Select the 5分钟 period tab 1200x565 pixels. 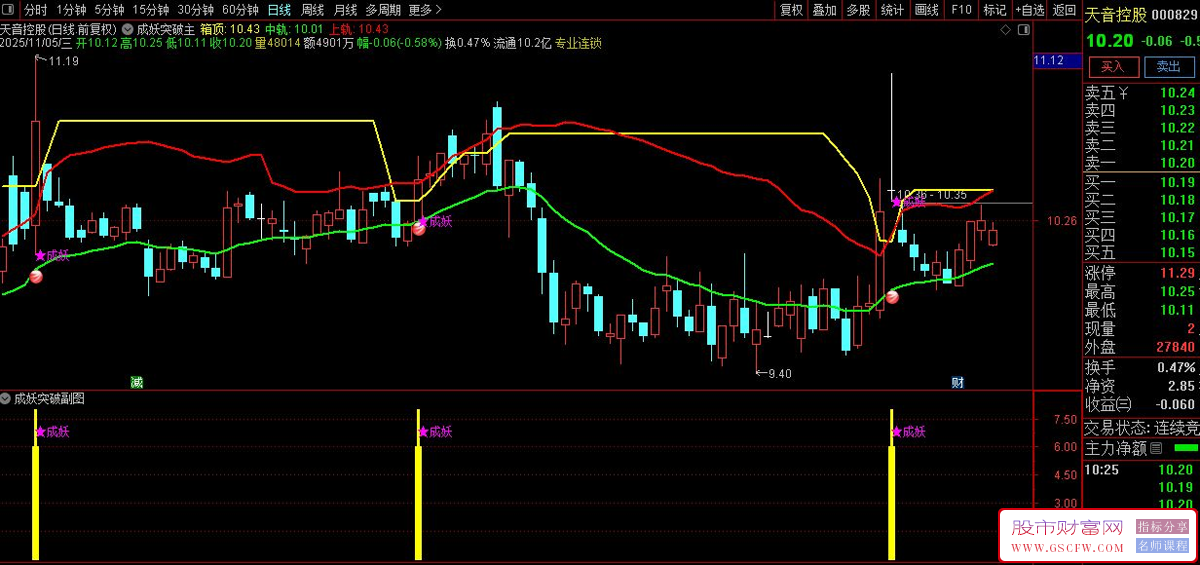[x=109, y=10]
